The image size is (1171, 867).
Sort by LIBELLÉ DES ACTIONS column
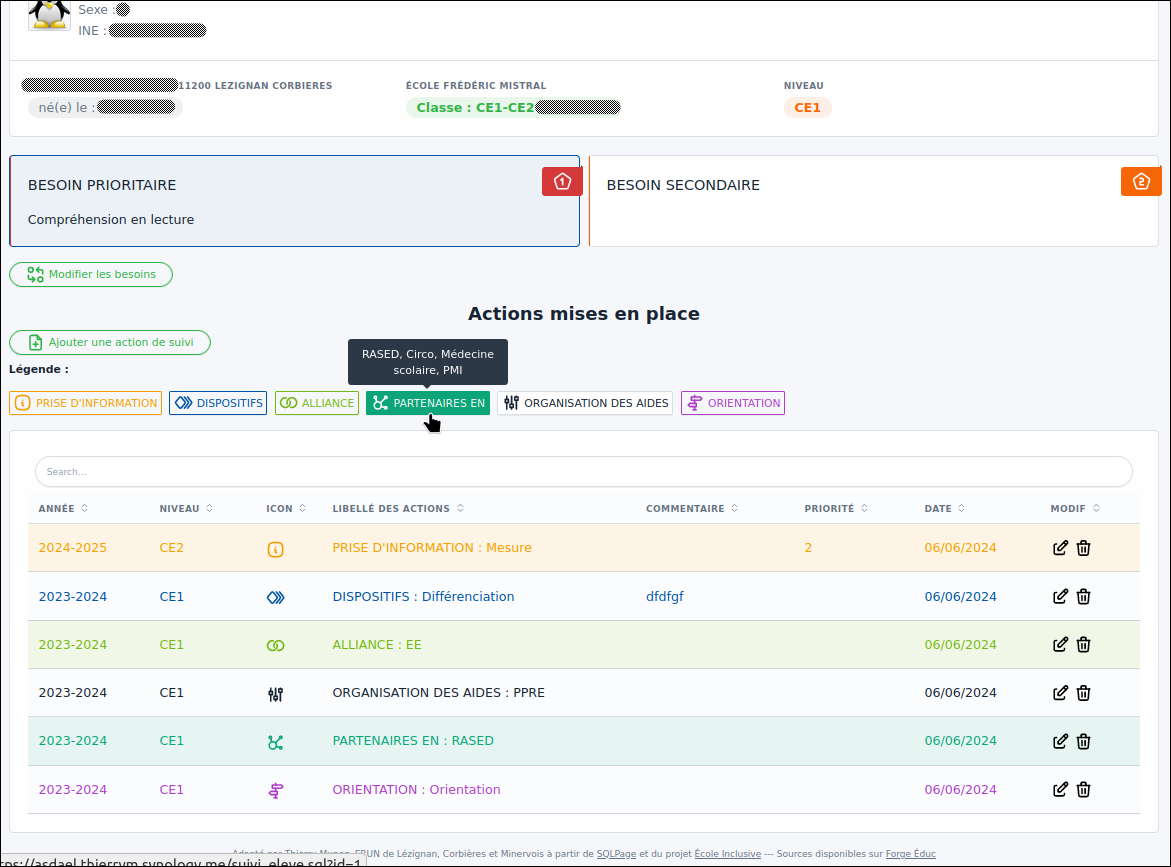pos(398,509)
